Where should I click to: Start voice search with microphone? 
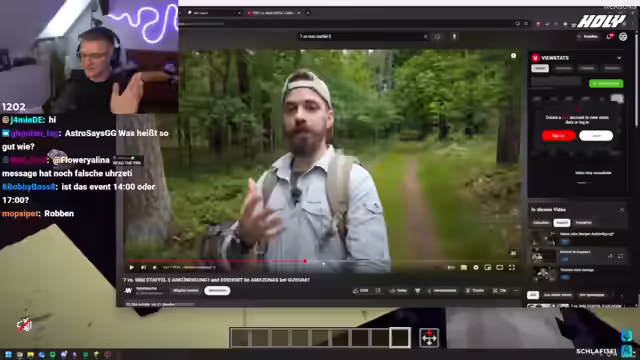[454, 37]
